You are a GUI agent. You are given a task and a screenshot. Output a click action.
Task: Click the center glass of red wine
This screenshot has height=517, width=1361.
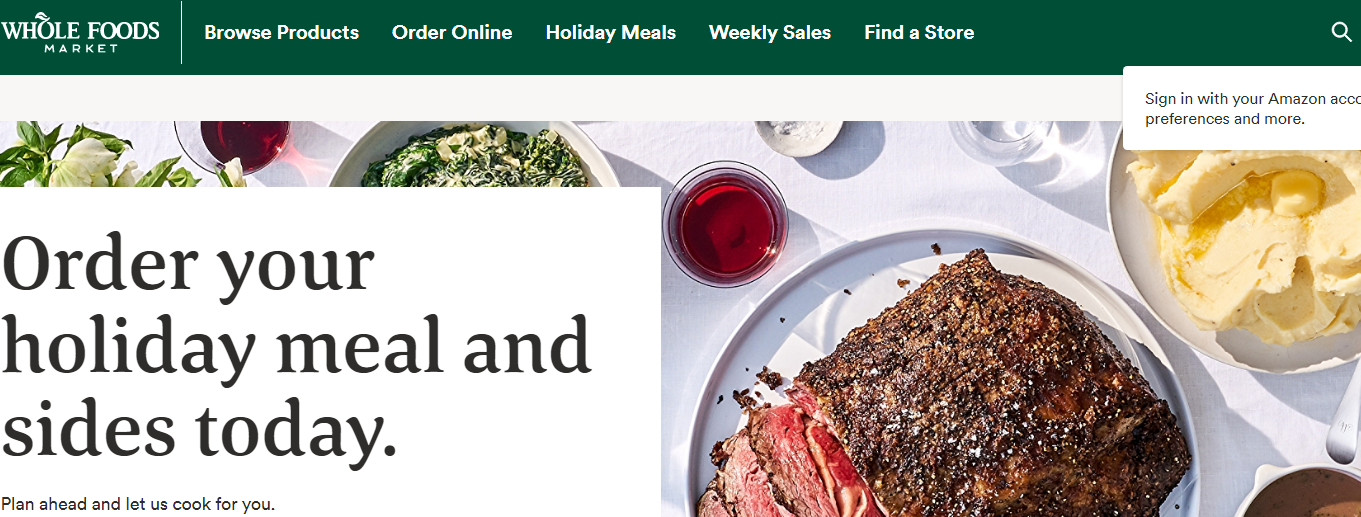726,224
